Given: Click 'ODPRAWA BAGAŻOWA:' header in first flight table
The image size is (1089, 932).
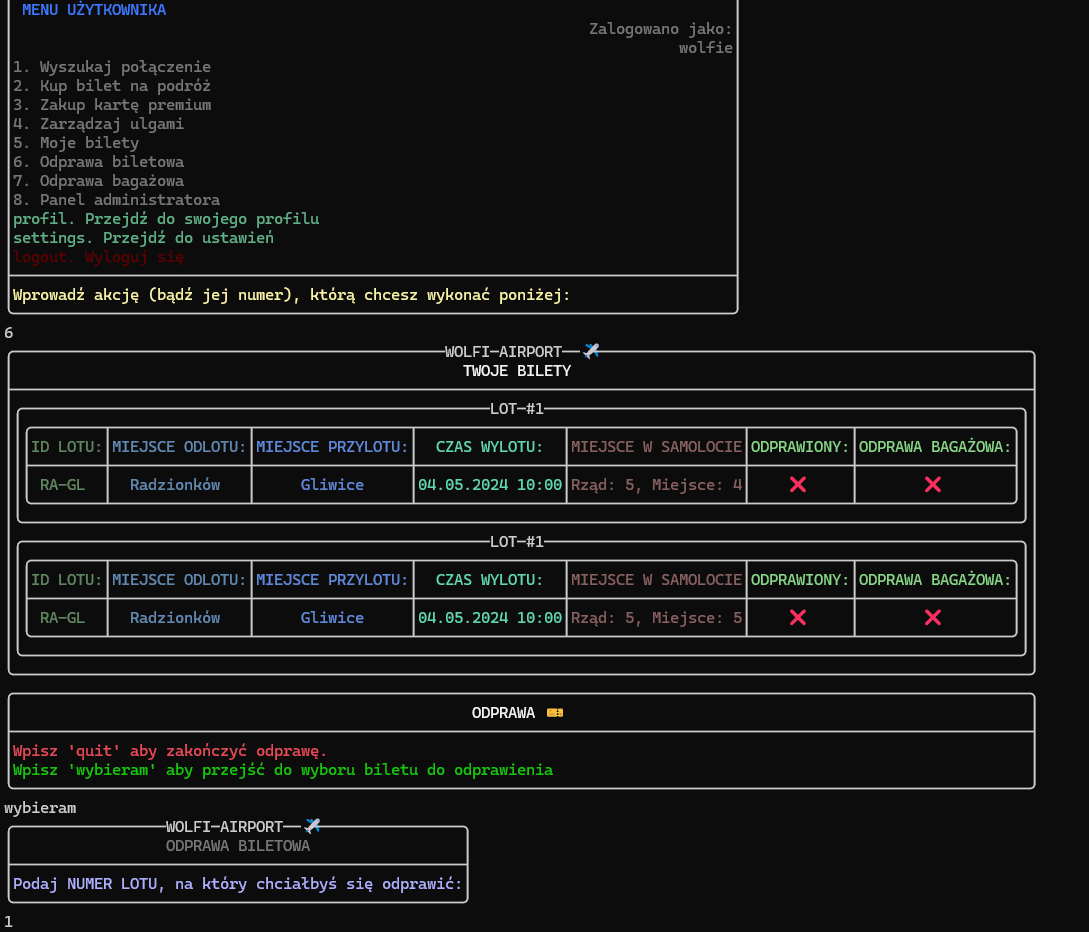Looking at the screenshot, I should (x=935, y=447).
